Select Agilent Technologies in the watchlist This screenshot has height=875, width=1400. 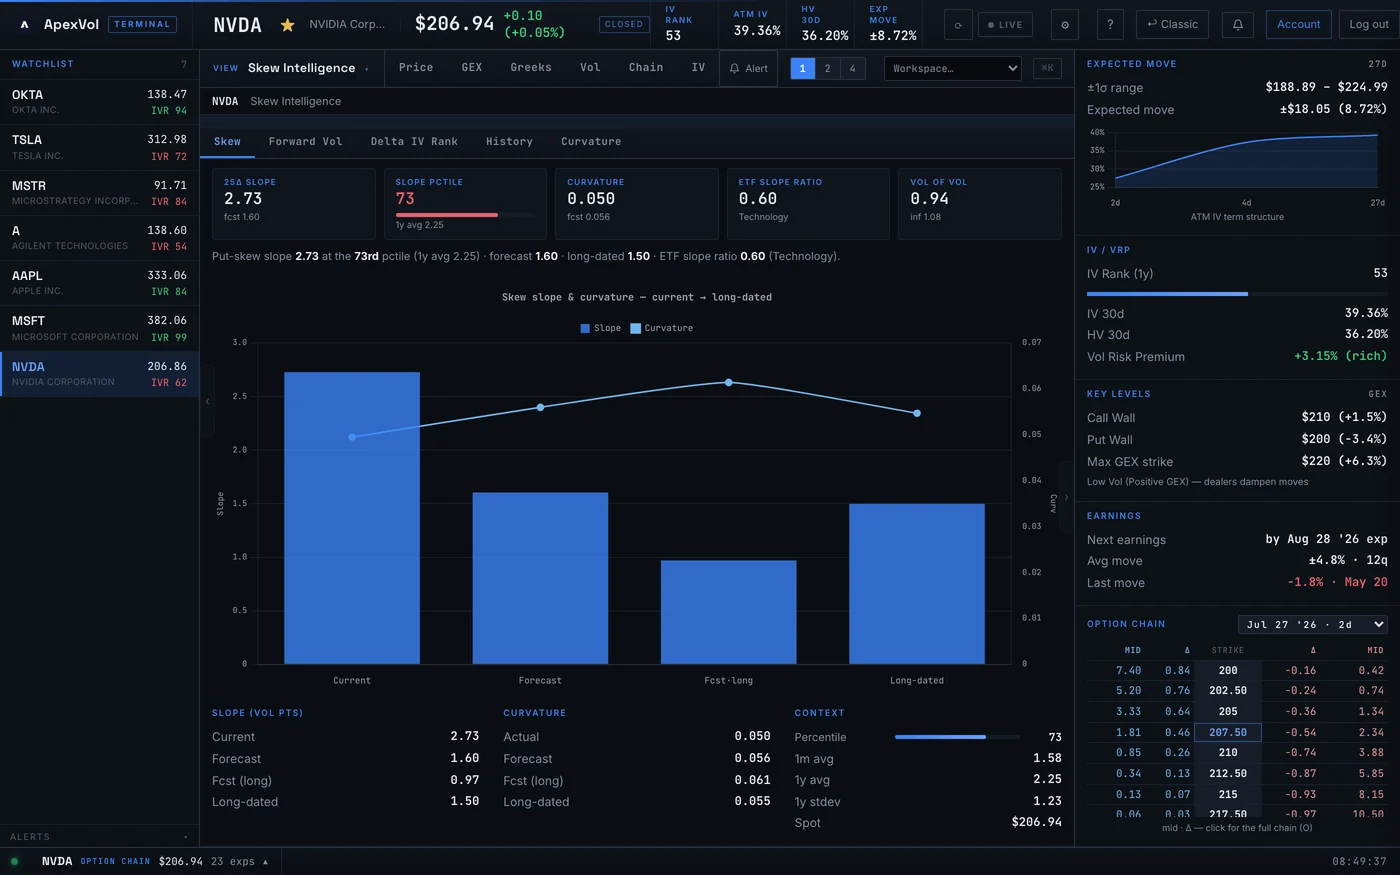(99, 238)
